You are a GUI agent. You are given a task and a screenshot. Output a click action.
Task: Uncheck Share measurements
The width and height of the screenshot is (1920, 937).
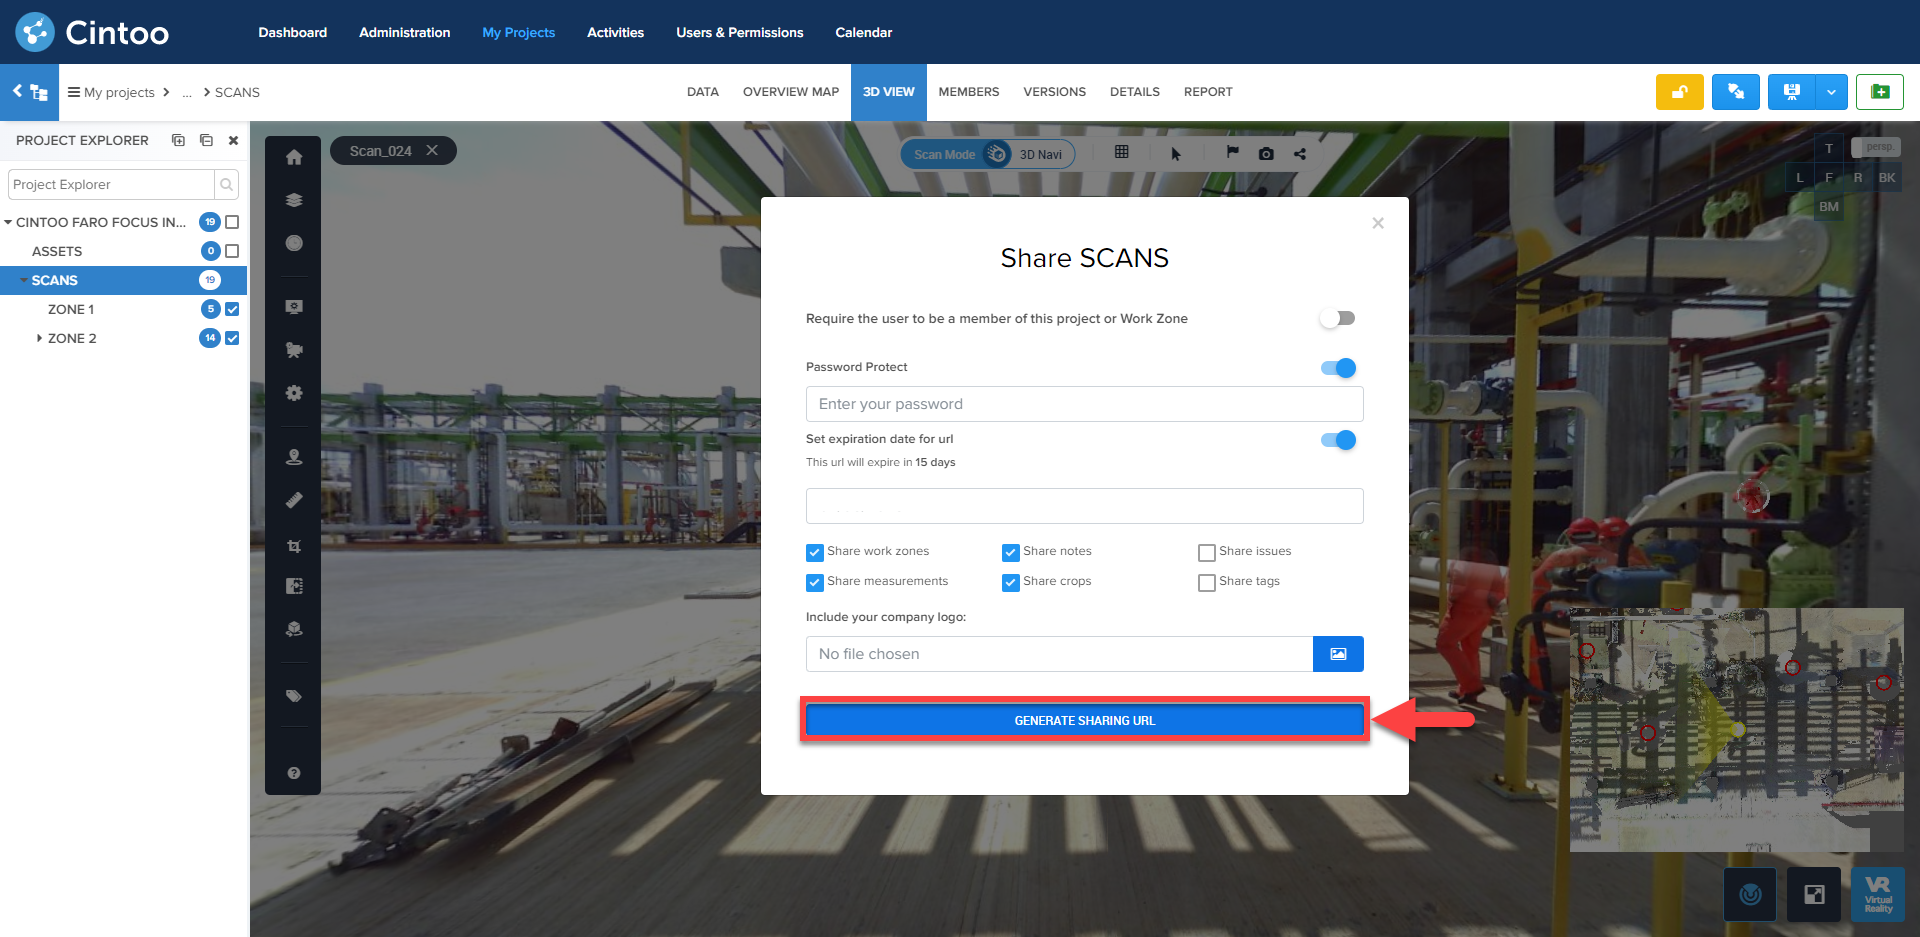point(815,582)
